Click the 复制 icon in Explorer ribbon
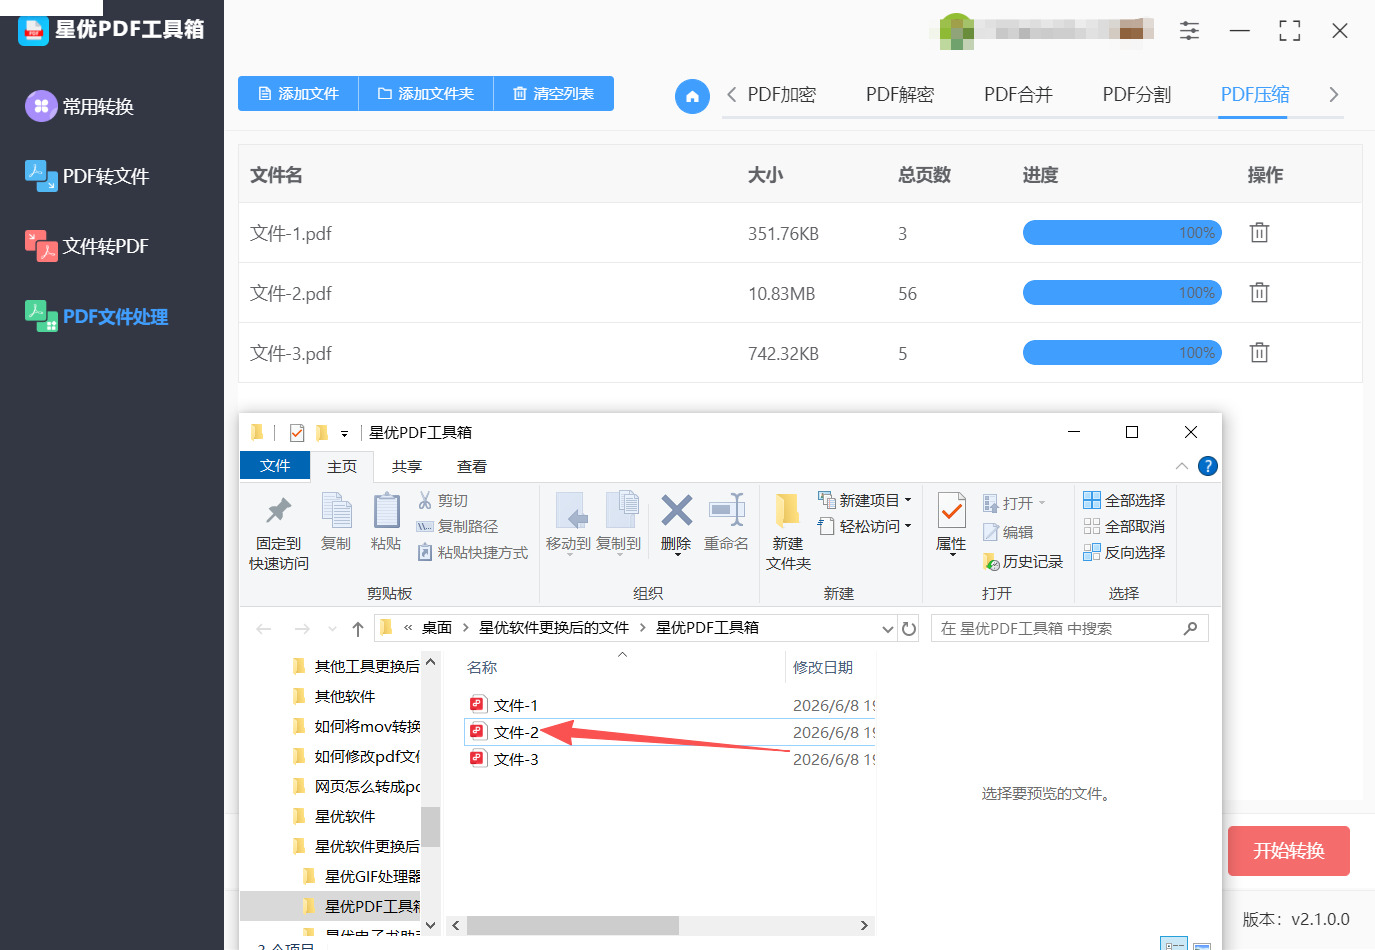 [x=336, y=511]
